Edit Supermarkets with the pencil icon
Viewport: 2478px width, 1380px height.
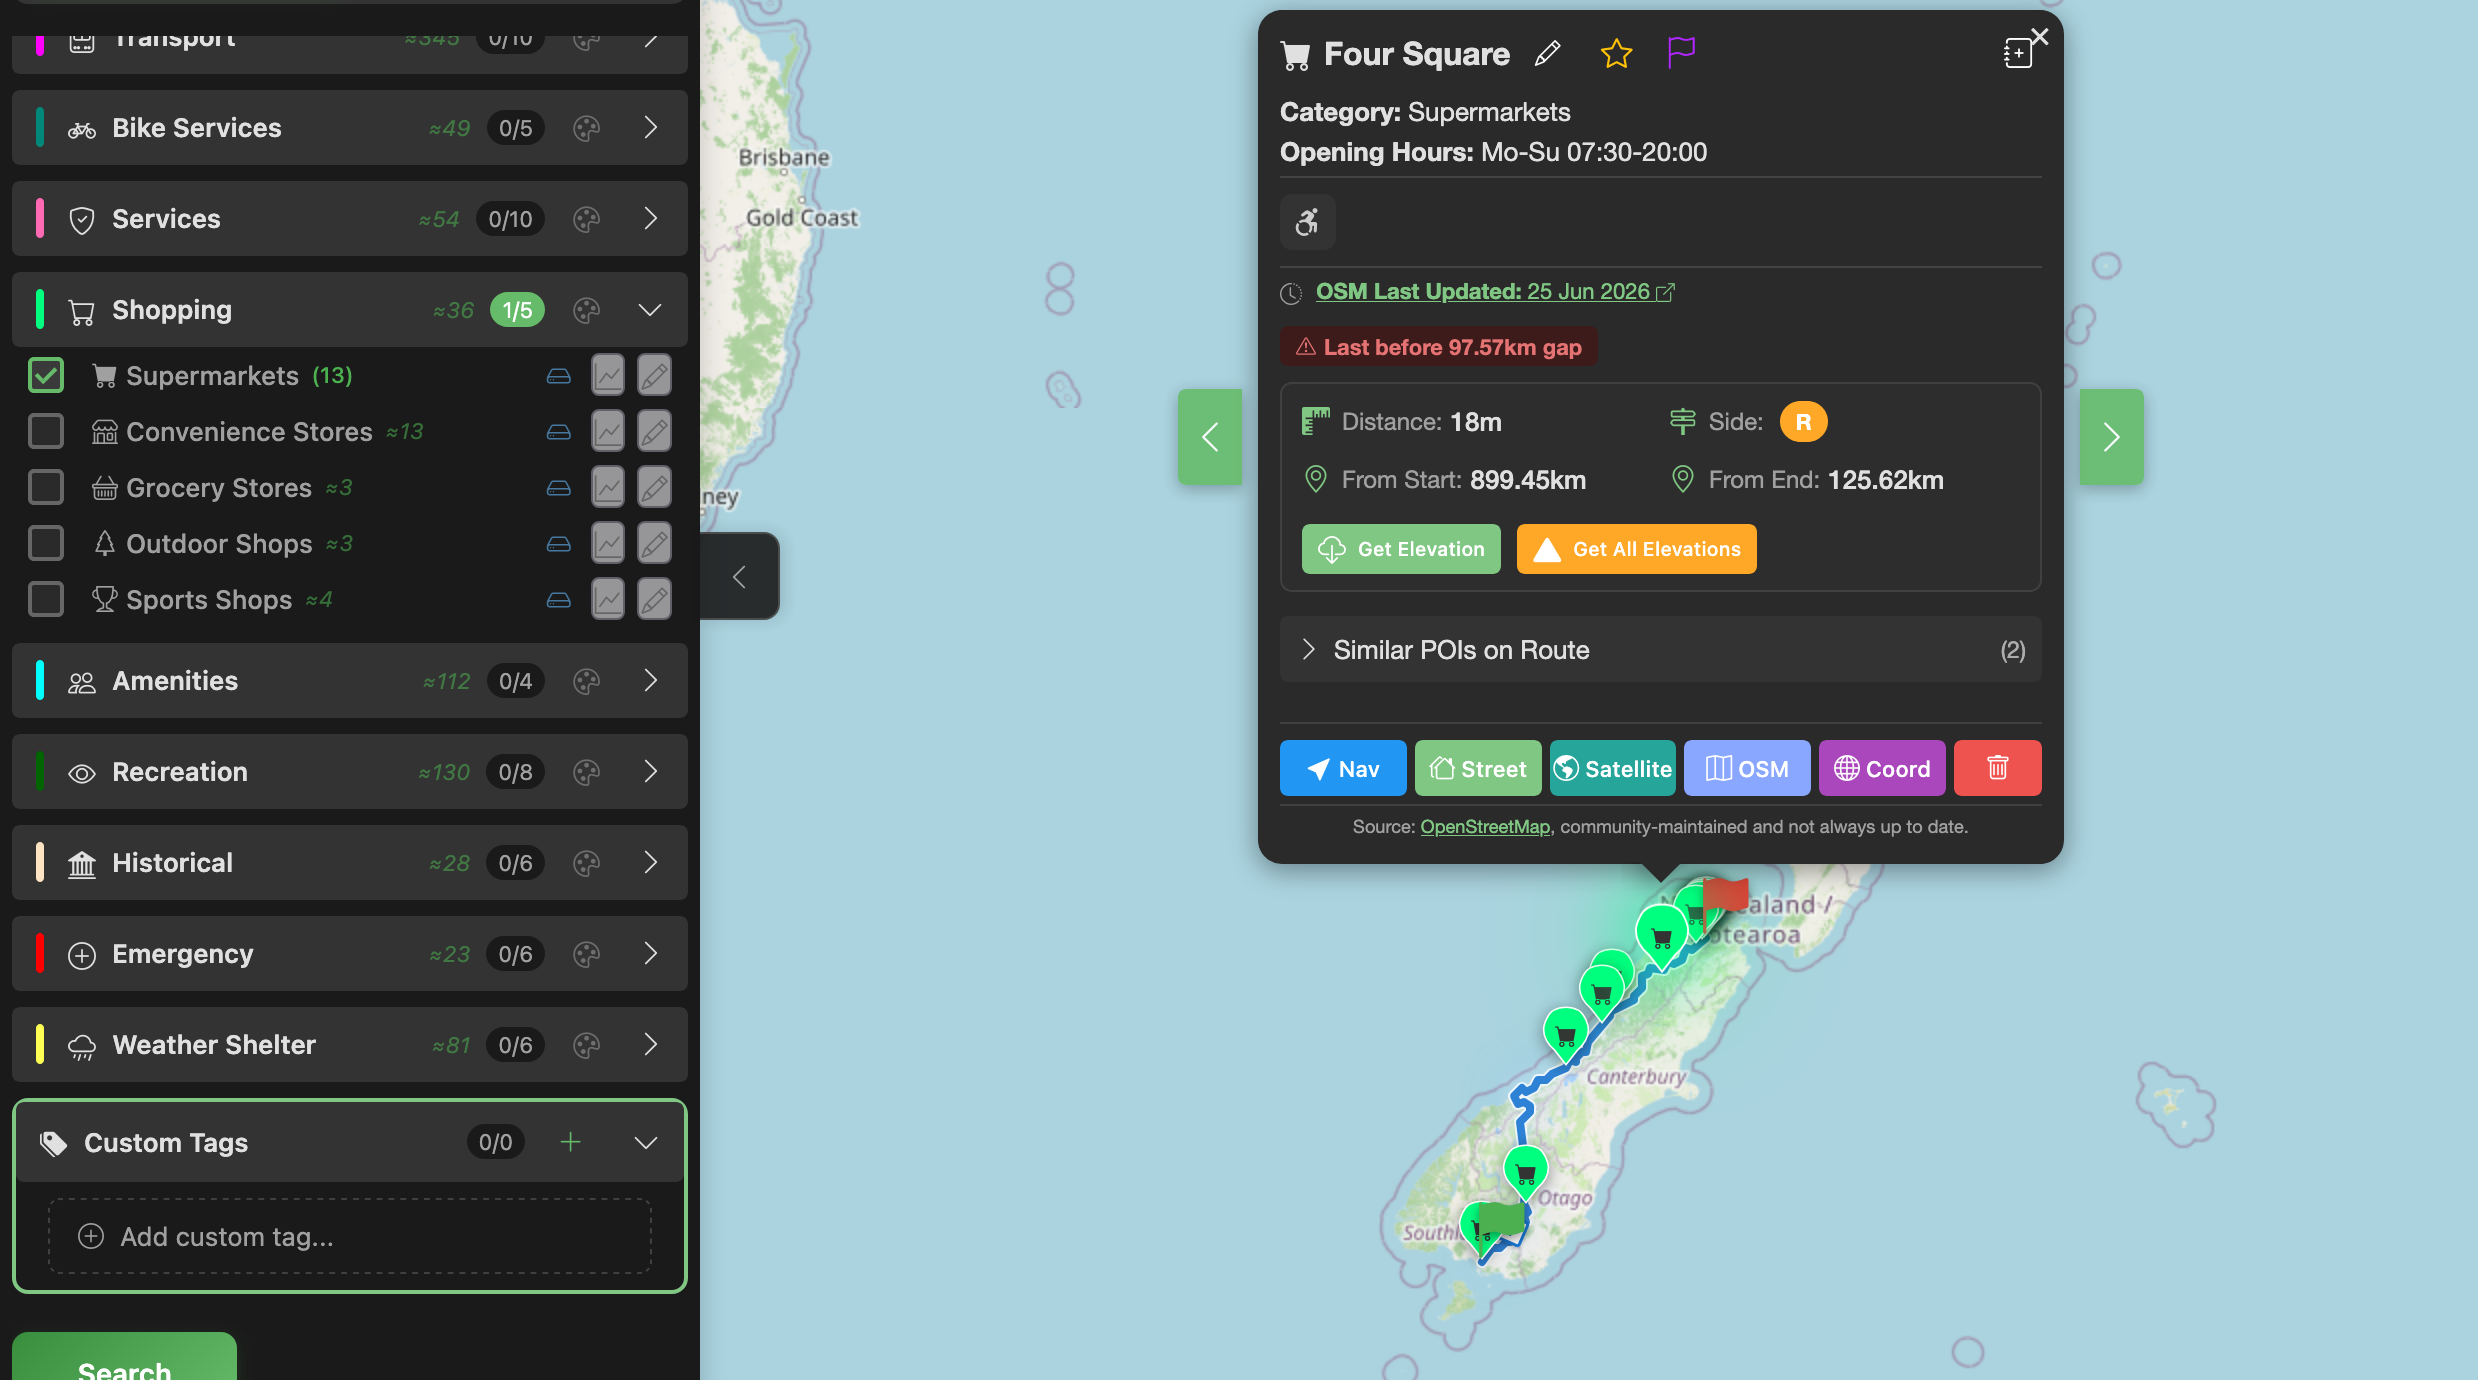coord(655,375)
